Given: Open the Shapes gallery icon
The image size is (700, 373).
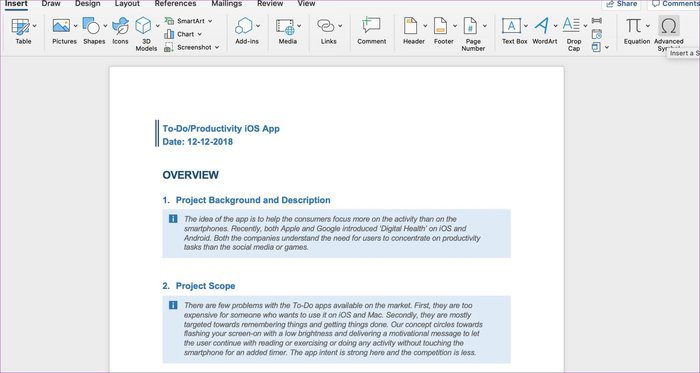Looking at the screenshot, I should click(x=92, y=26).
